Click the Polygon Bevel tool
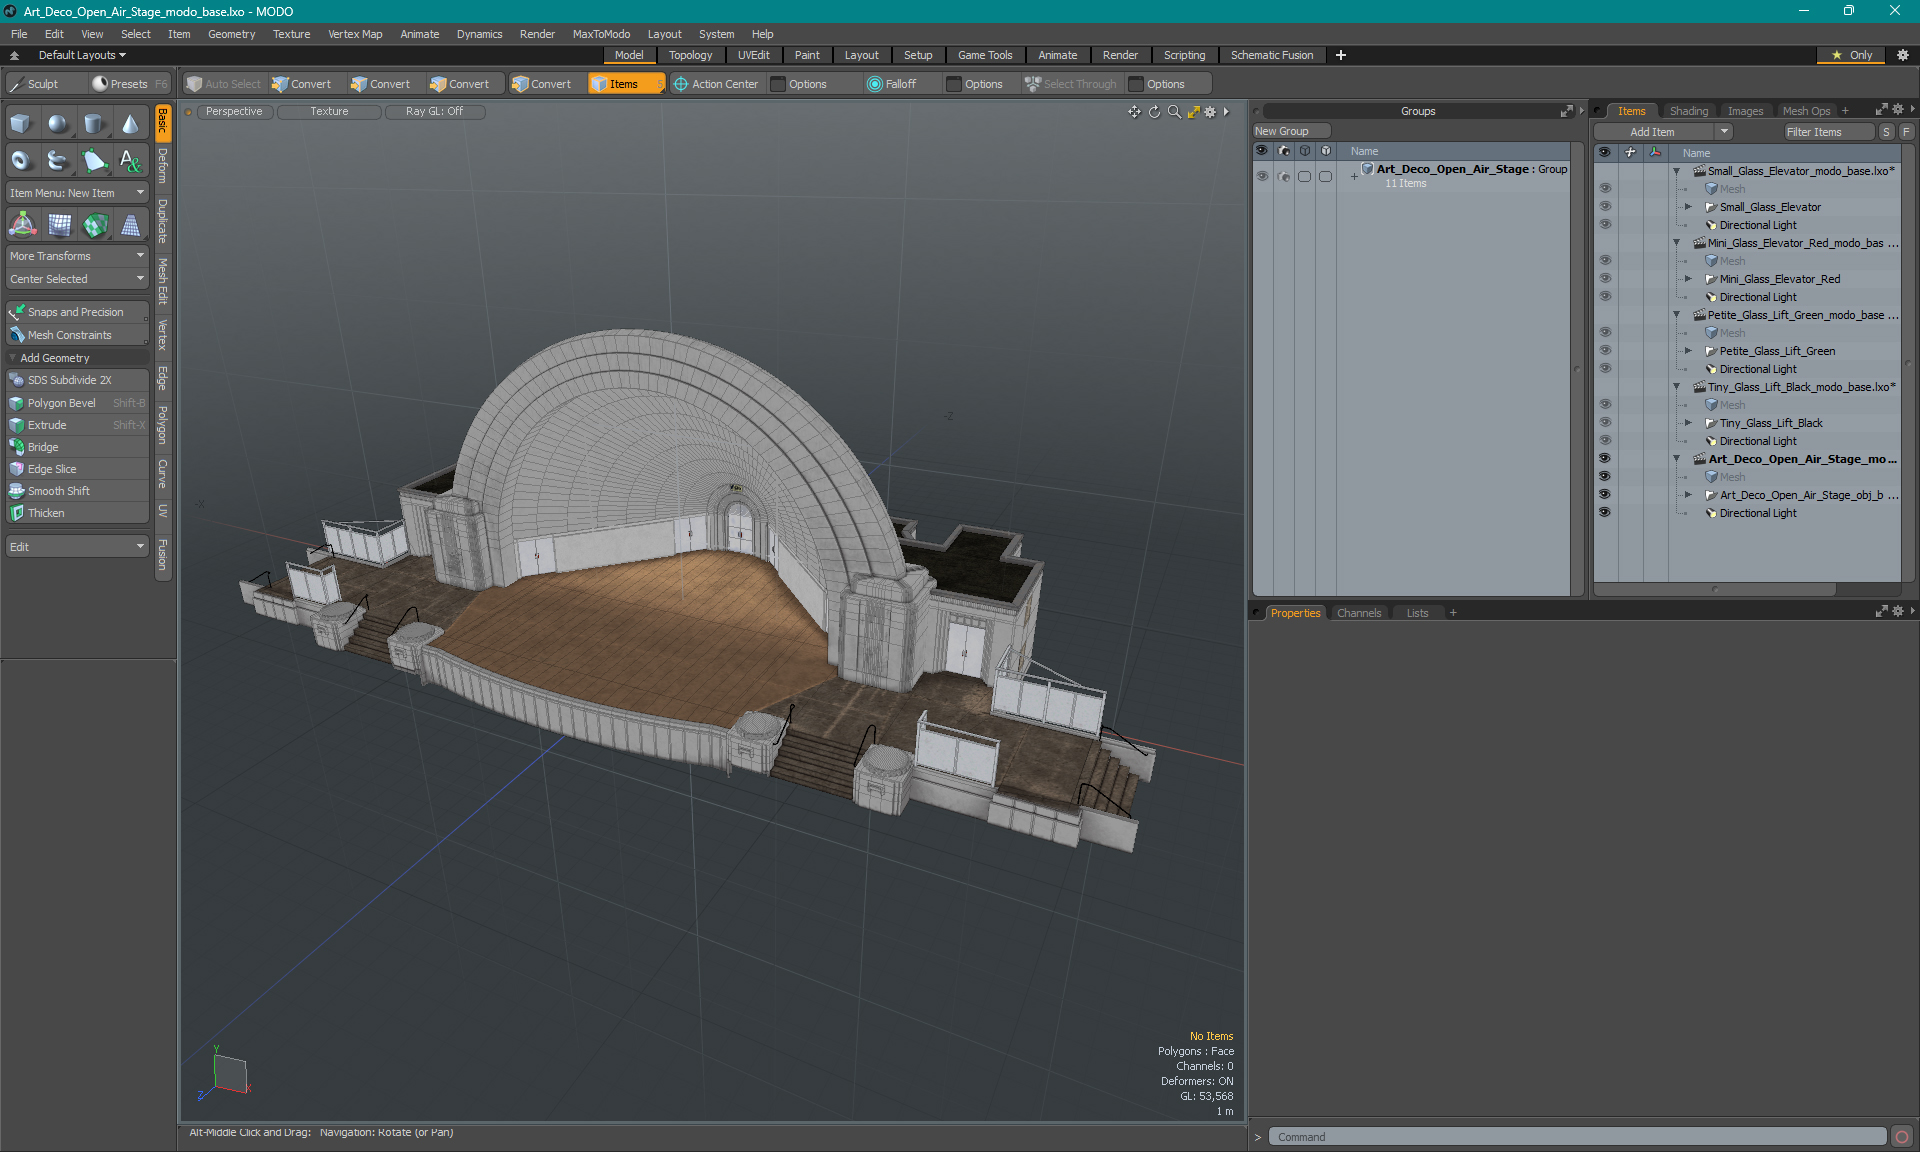This screenshot has height=1152, width=1920. pyautogui.click(x=77, y=403)
